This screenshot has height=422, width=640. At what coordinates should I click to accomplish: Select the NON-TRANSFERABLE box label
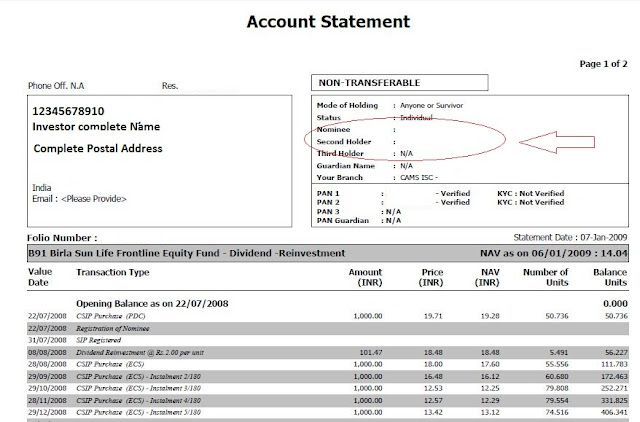coord(369,83)
